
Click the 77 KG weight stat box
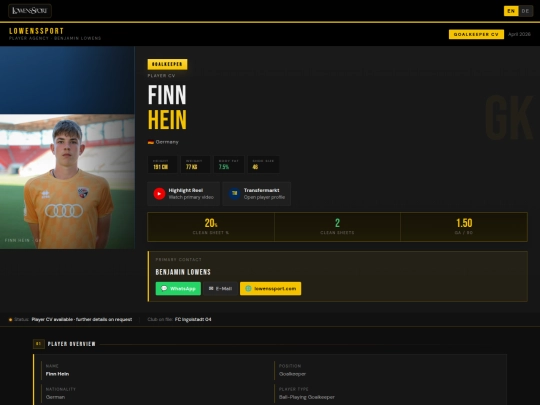point(195,164)
